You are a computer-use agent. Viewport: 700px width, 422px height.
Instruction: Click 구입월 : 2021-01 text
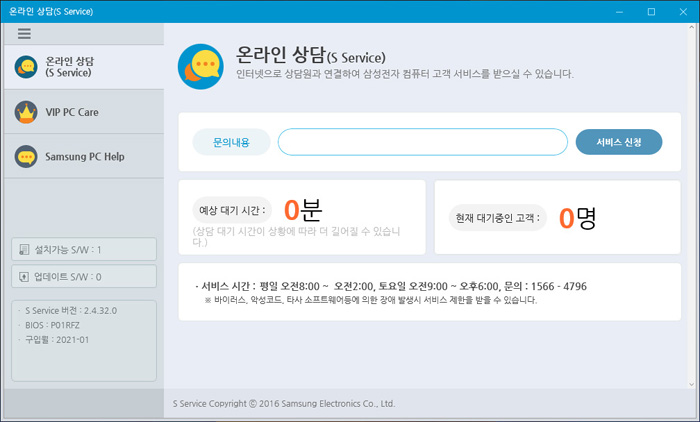tap(57, 340)
